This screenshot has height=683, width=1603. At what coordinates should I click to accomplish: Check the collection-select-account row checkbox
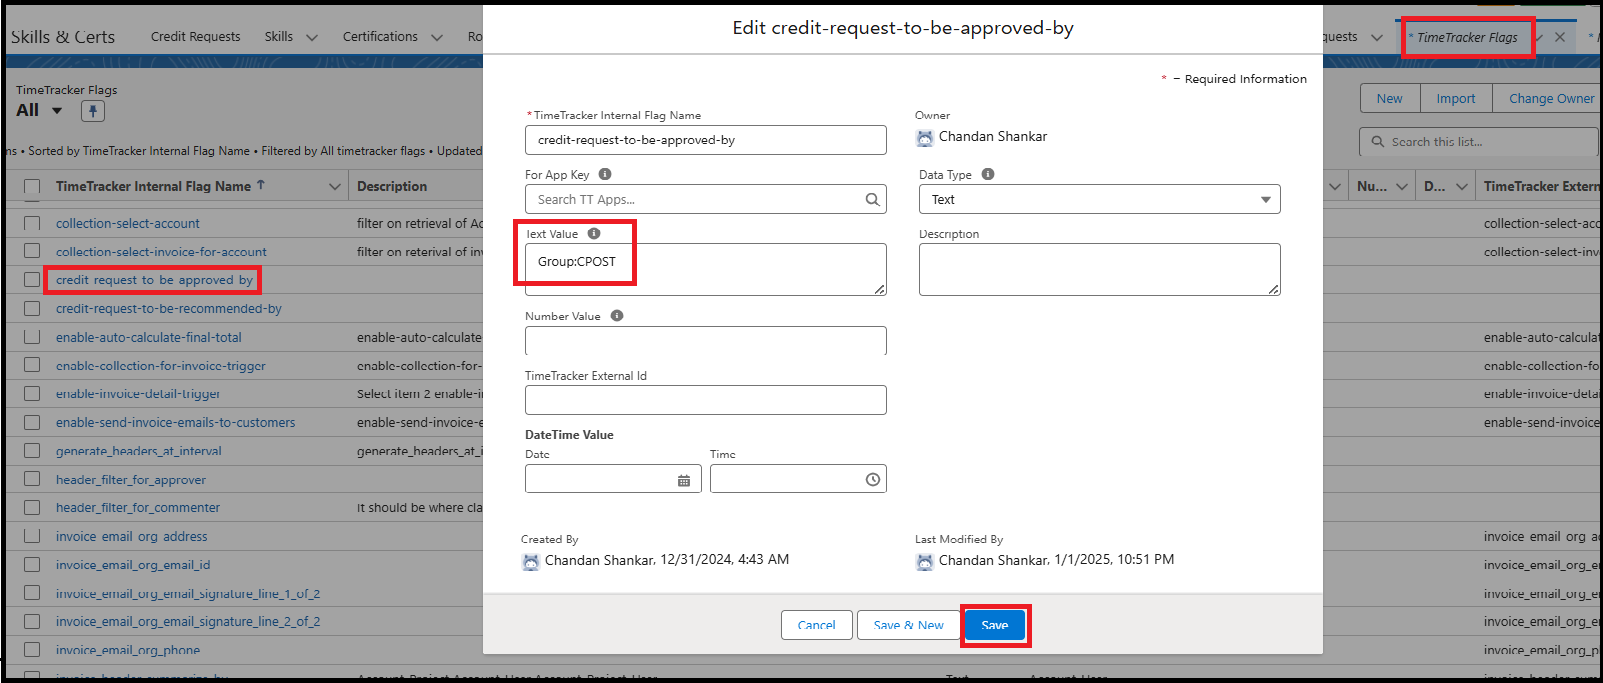click(32, 223)
